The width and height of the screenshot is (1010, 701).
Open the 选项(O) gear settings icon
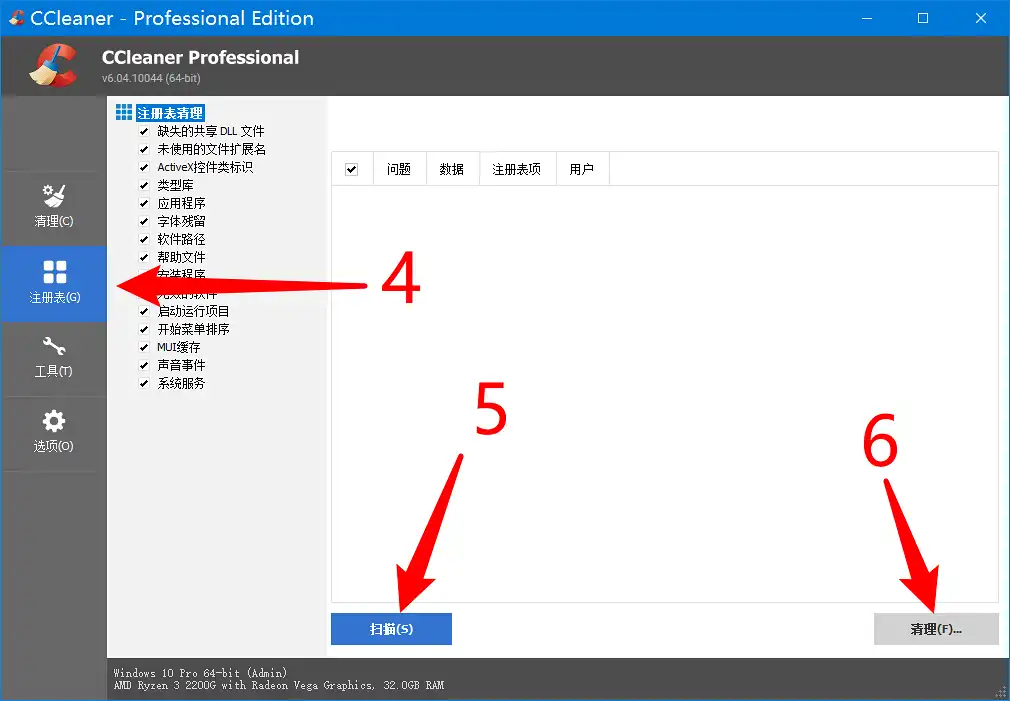click(54, 421)
